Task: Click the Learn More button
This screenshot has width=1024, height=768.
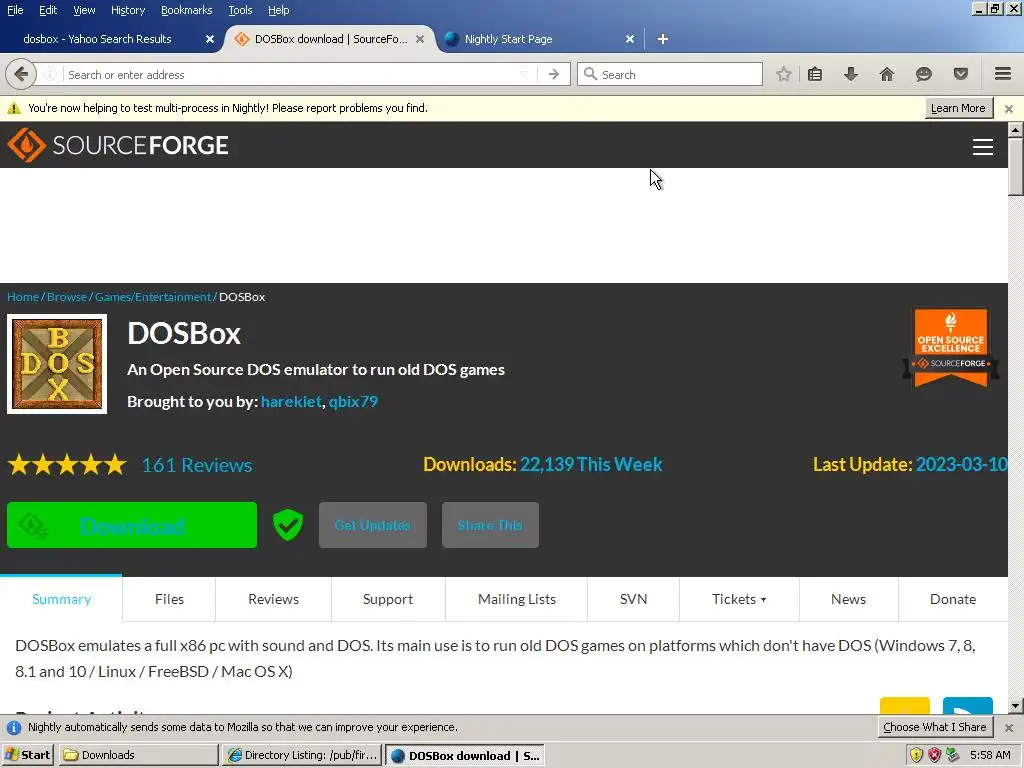Action: click(x=959, y=108)
